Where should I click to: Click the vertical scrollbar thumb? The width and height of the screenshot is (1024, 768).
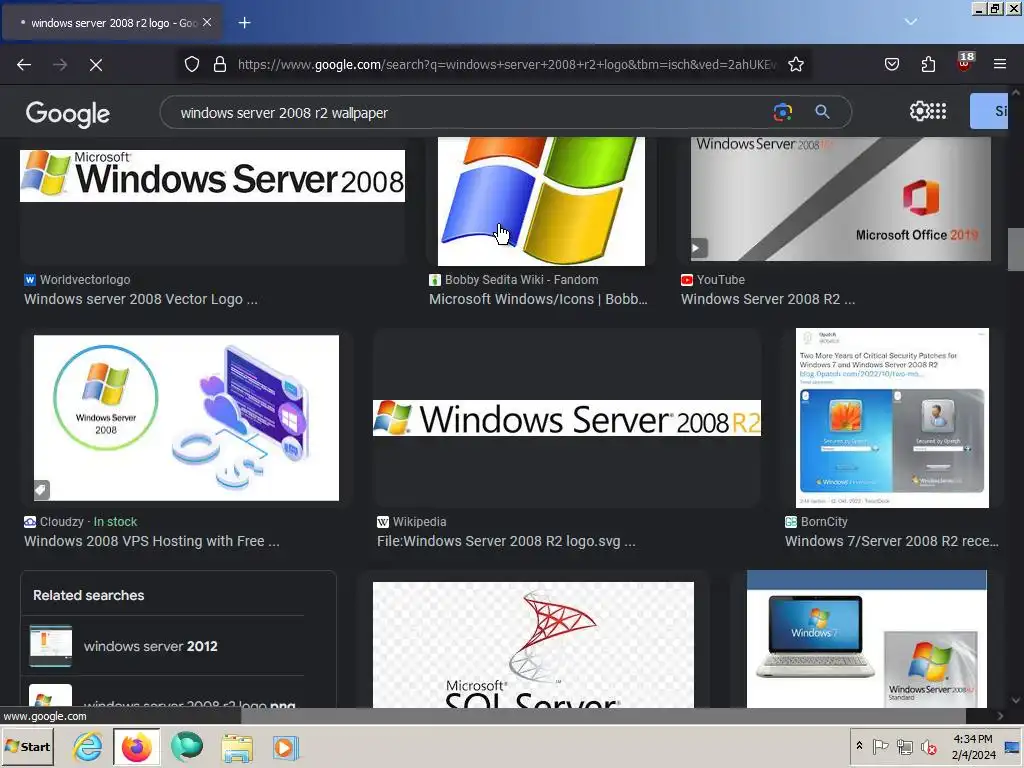coord(1015,249)
